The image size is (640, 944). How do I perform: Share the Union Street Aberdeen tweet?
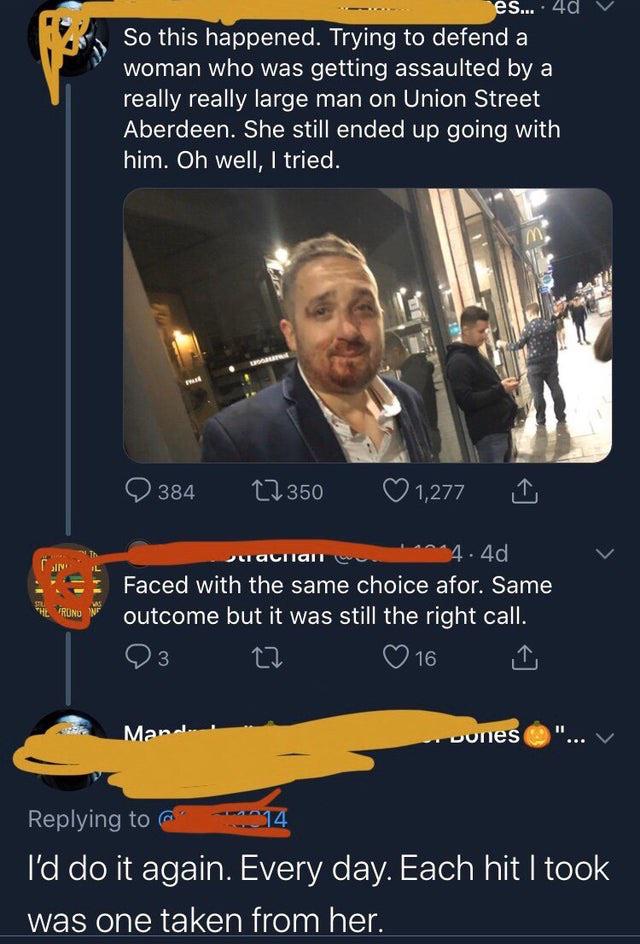pyautogui.click(x=524, y=491)
